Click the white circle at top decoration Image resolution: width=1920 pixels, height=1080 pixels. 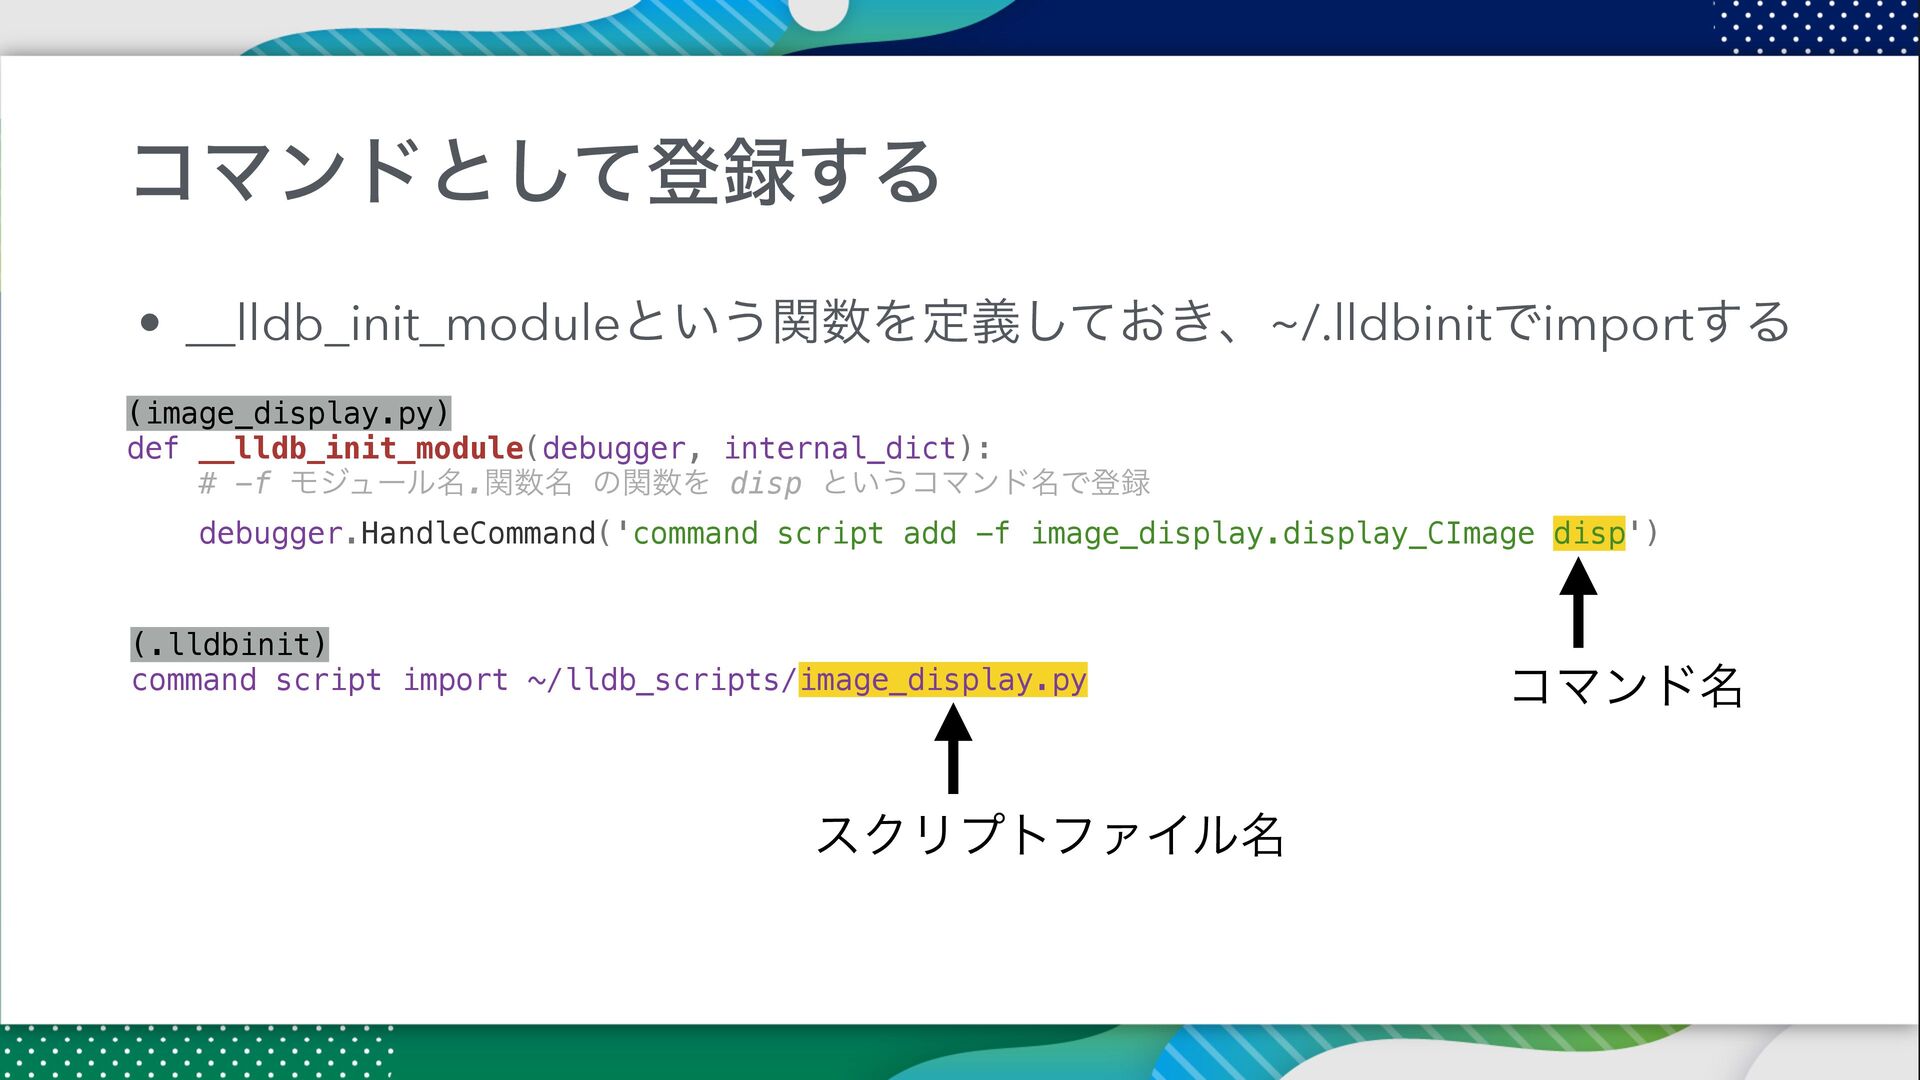pyautogui.click(x=819, y=12)
